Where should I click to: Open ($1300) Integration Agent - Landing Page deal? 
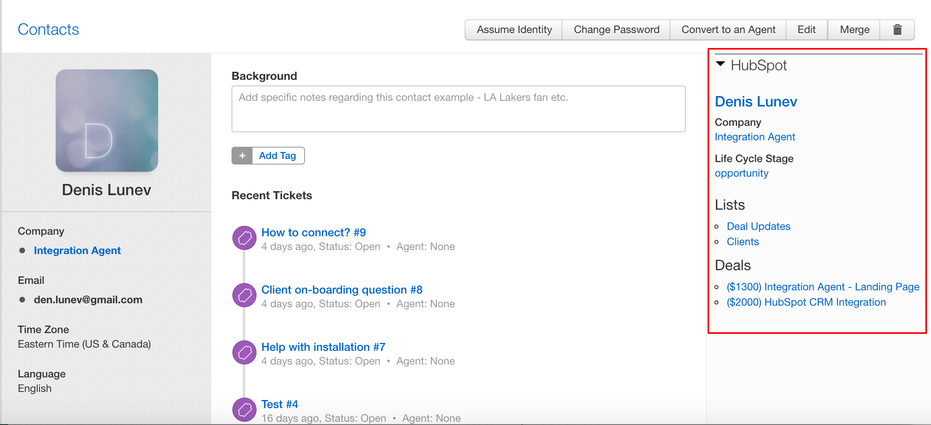(823, 287)
